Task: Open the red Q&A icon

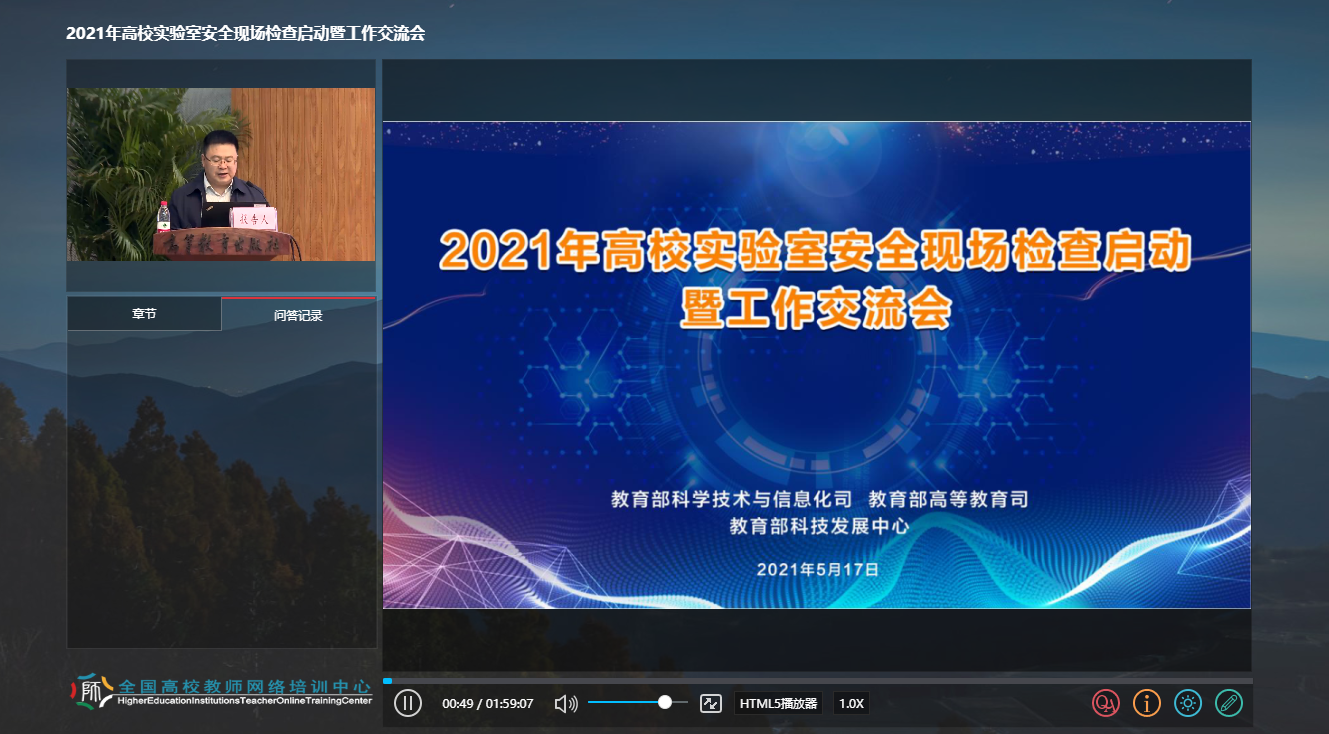Action: pyautogui.click(x=1105, y=703)
